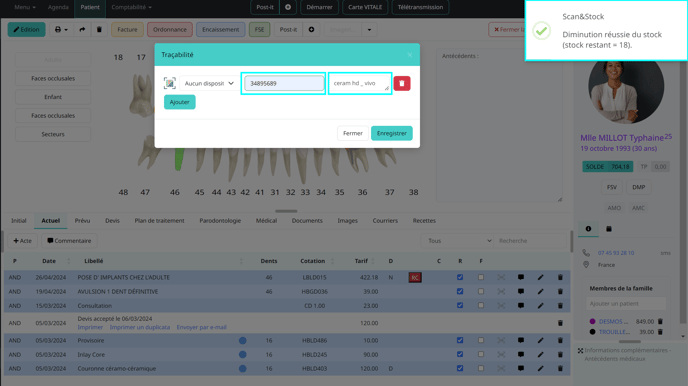Click the scan barcode icon in Traçabilité dialog
The width and height of the screenshot is (688, 386).
point(170,83)
